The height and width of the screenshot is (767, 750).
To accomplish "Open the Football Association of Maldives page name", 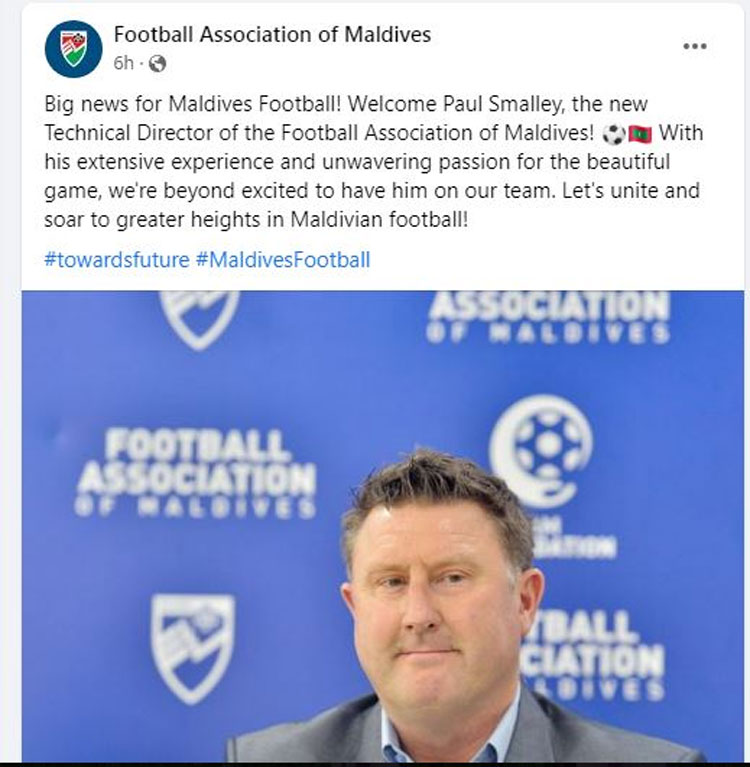I will point(272,34).
